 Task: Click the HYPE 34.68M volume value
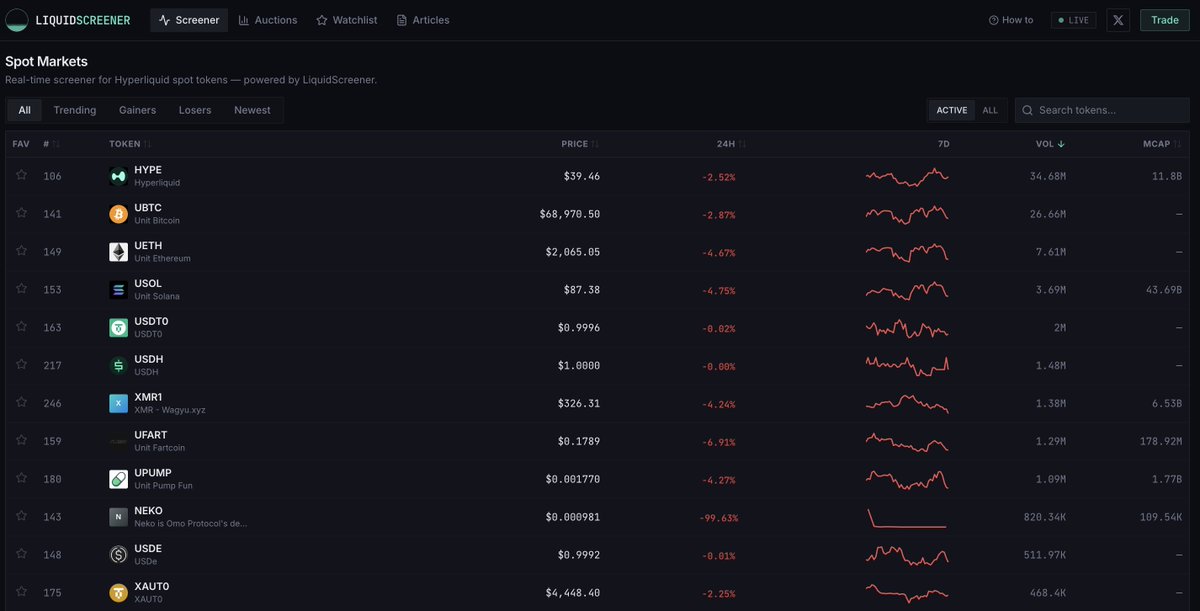[x=1047, y=176]
